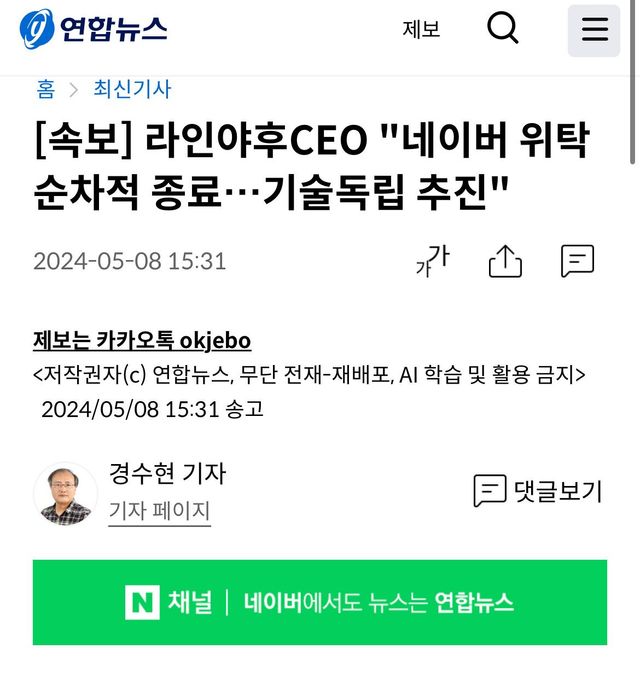This screenshot has width=640, height=682.
Task: Open 최신기사 breadcrumb
Action: 132,89
